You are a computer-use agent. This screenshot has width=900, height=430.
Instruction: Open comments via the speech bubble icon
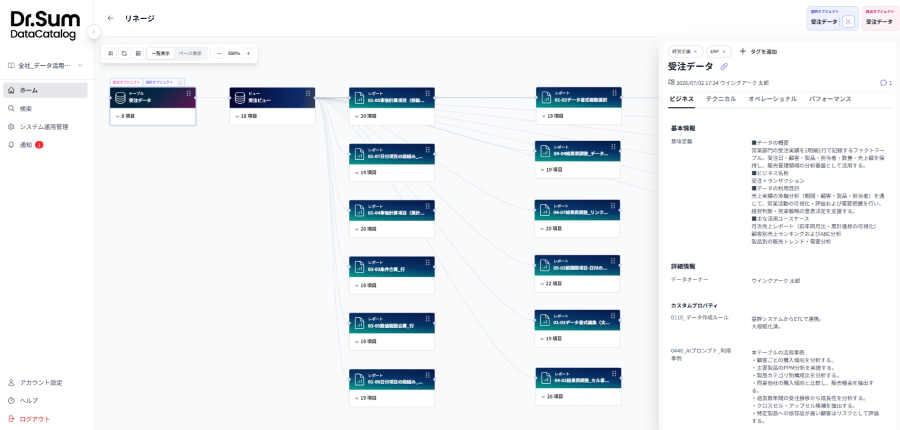883,83
